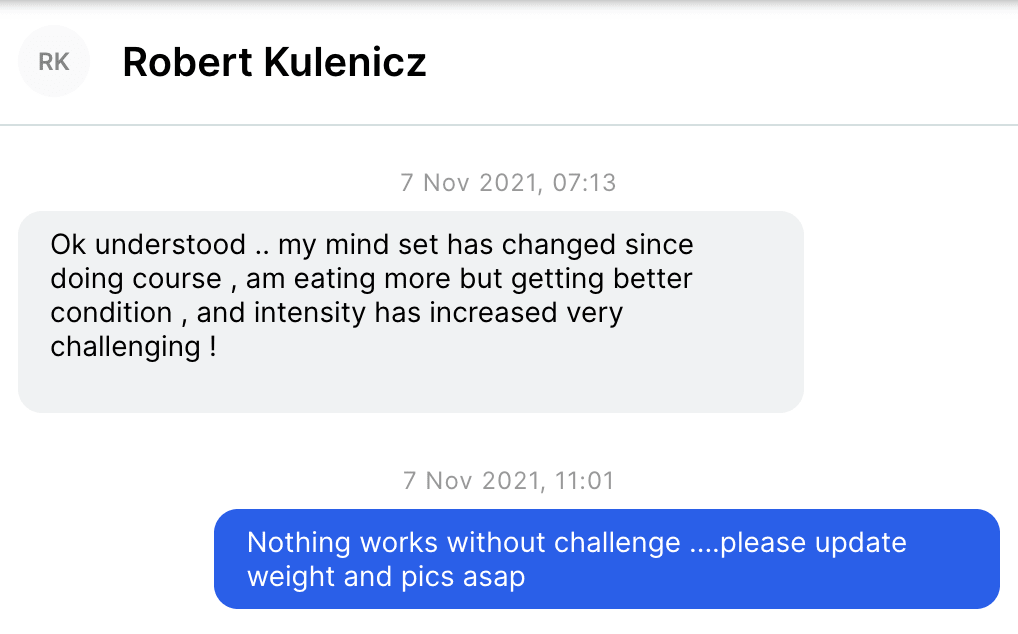Image resolution: width=1018 pixels, height=634 pixels.
Task: Click the RK avatar circle
Action: tap(53, 62)
